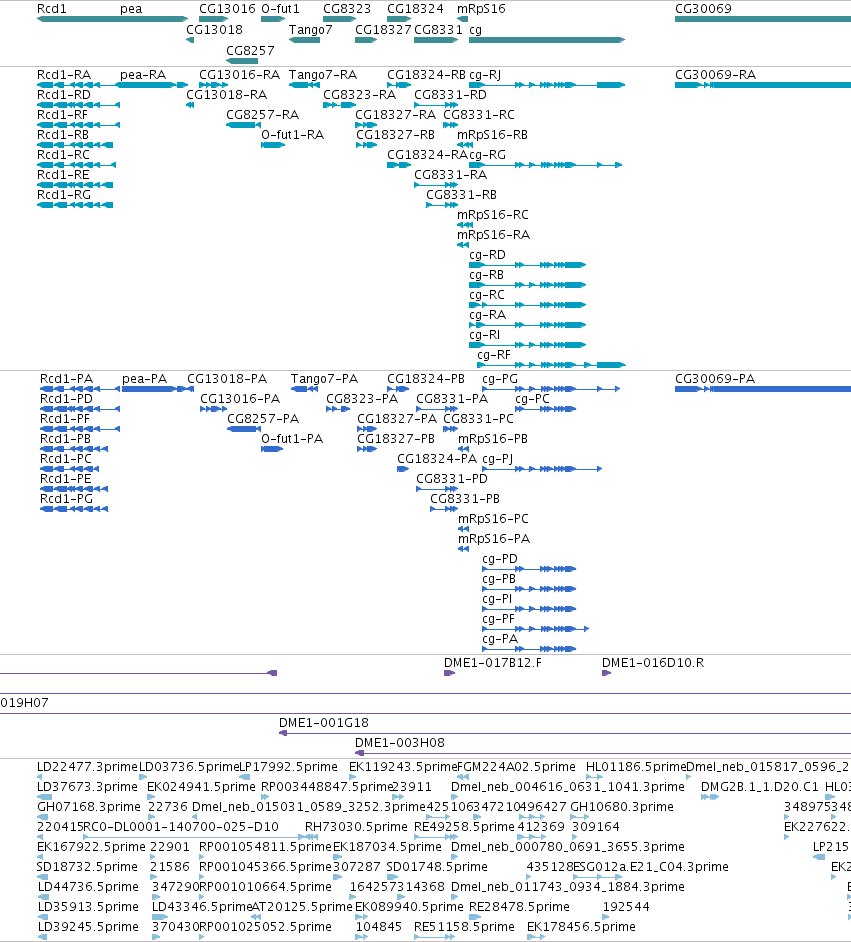851x942 pixels.
Task: Select the Tango7-RA transcript
Action: pyautogui.click(x=323, y=74)
